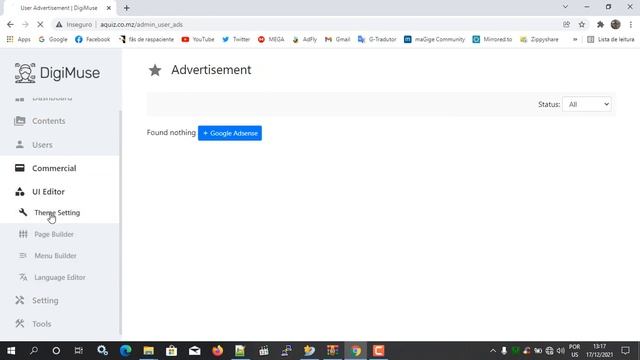Go back in browser history
Image resolution: width=640 pixels, height=360 pixels.
(x=10, y=24)
